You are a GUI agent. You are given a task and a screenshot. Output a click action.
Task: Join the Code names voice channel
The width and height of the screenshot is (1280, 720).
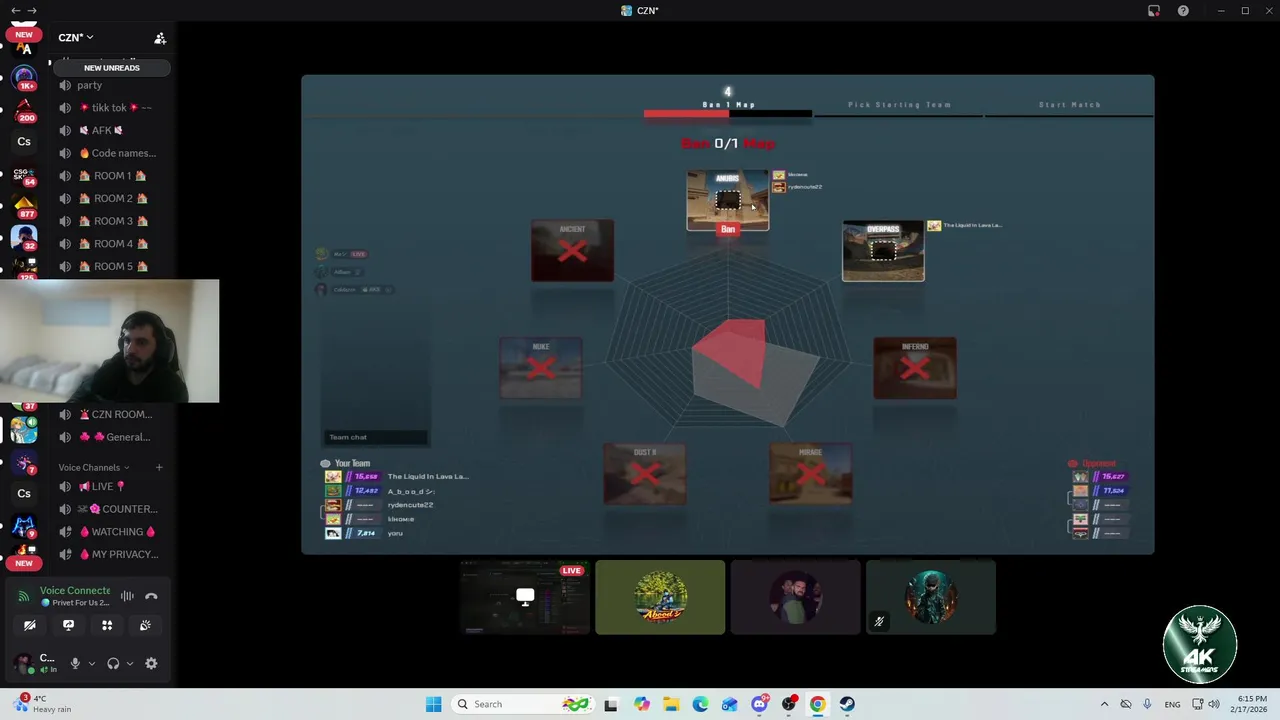tap(112, 153)
